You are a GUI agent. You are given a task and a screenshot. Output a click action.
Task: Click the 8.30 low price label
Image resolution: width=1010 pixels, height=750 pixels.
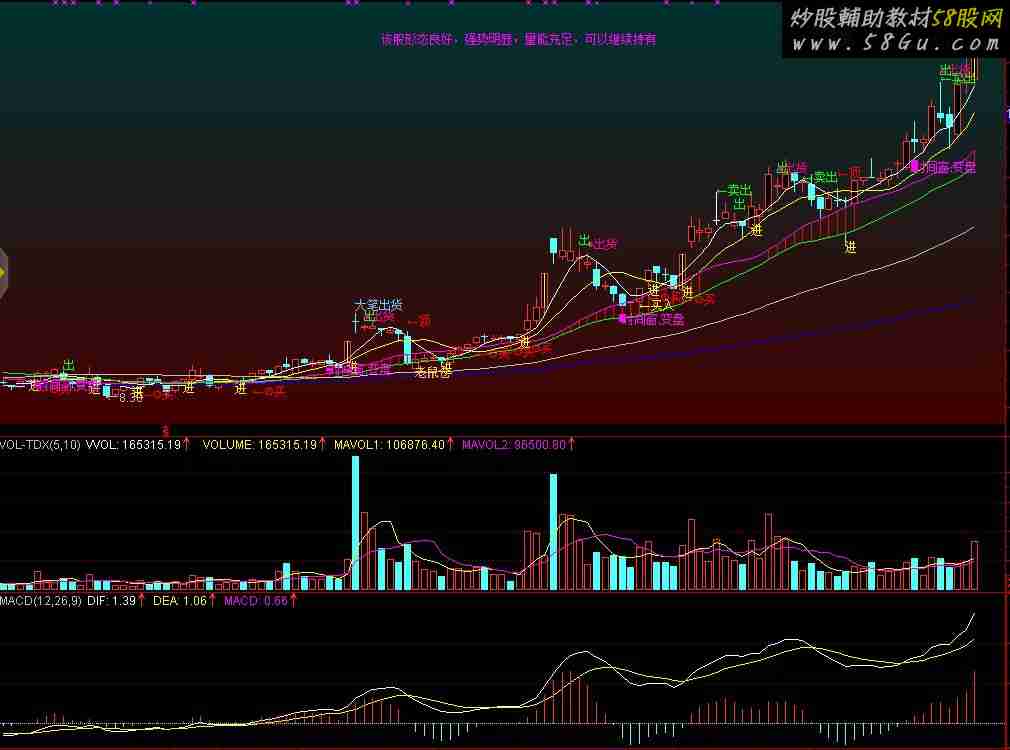coord(131,398)
